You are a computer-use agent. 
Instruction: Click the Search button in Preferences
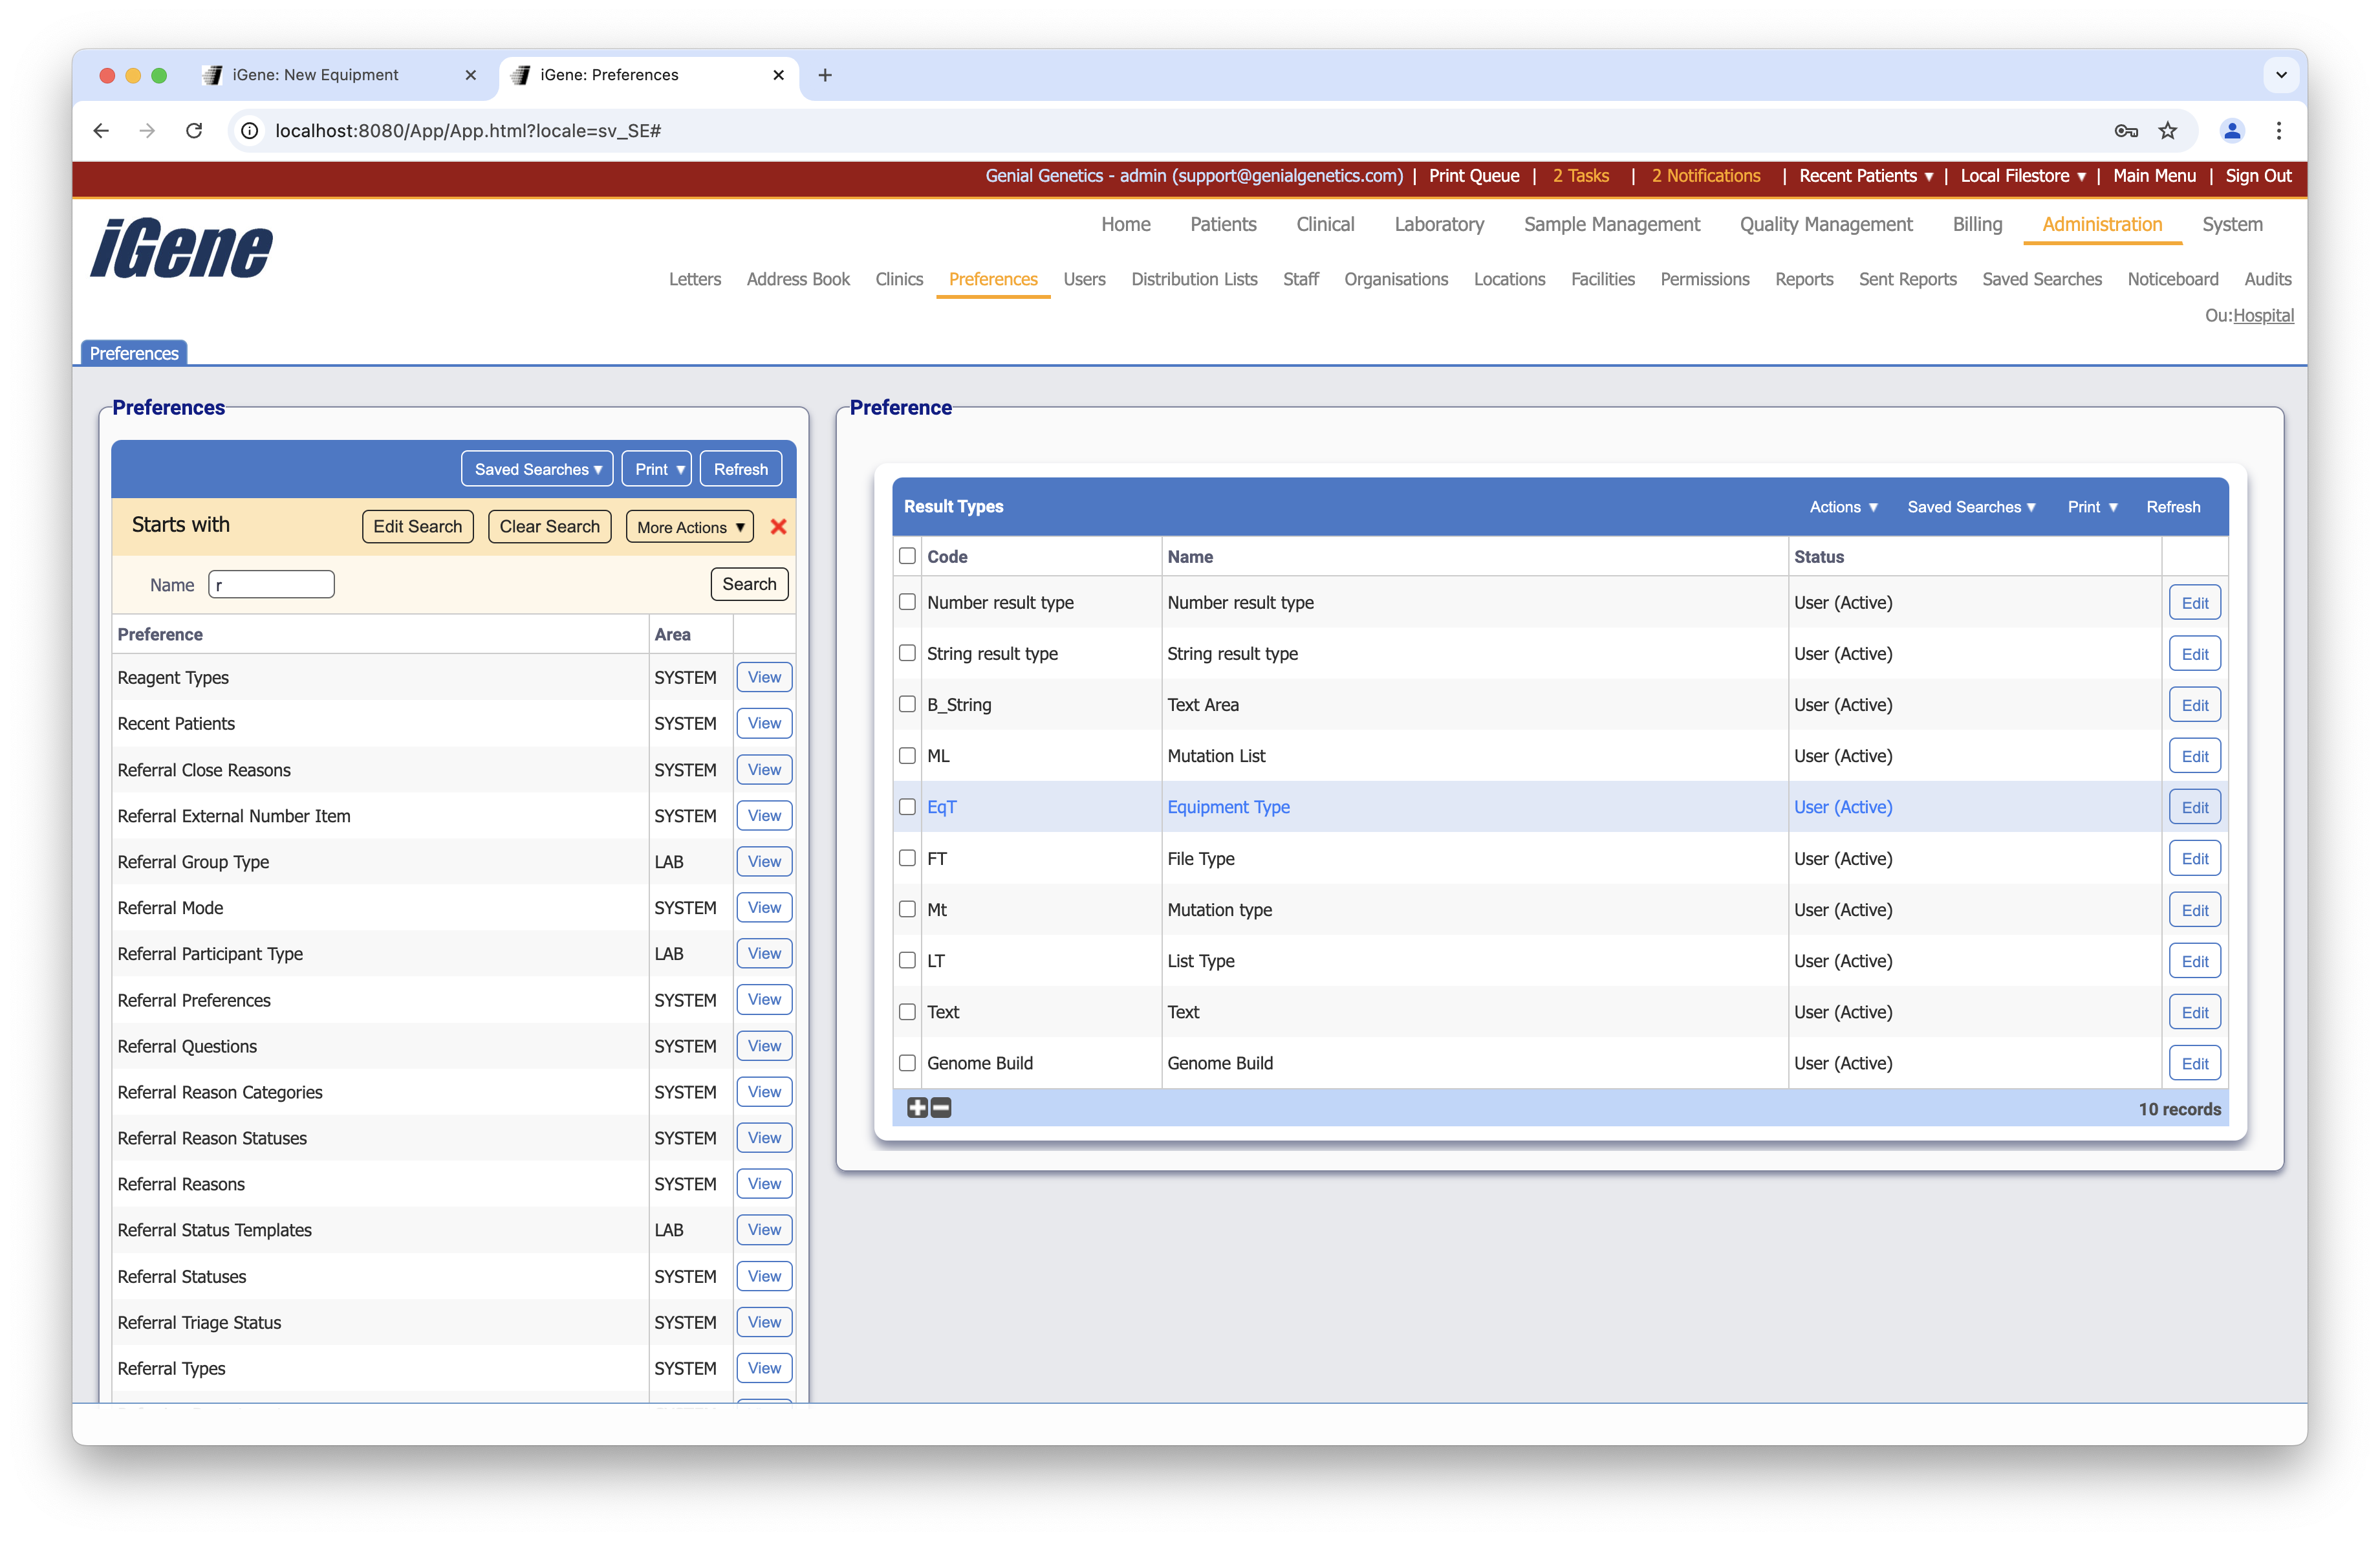click(x=748, y=584)
